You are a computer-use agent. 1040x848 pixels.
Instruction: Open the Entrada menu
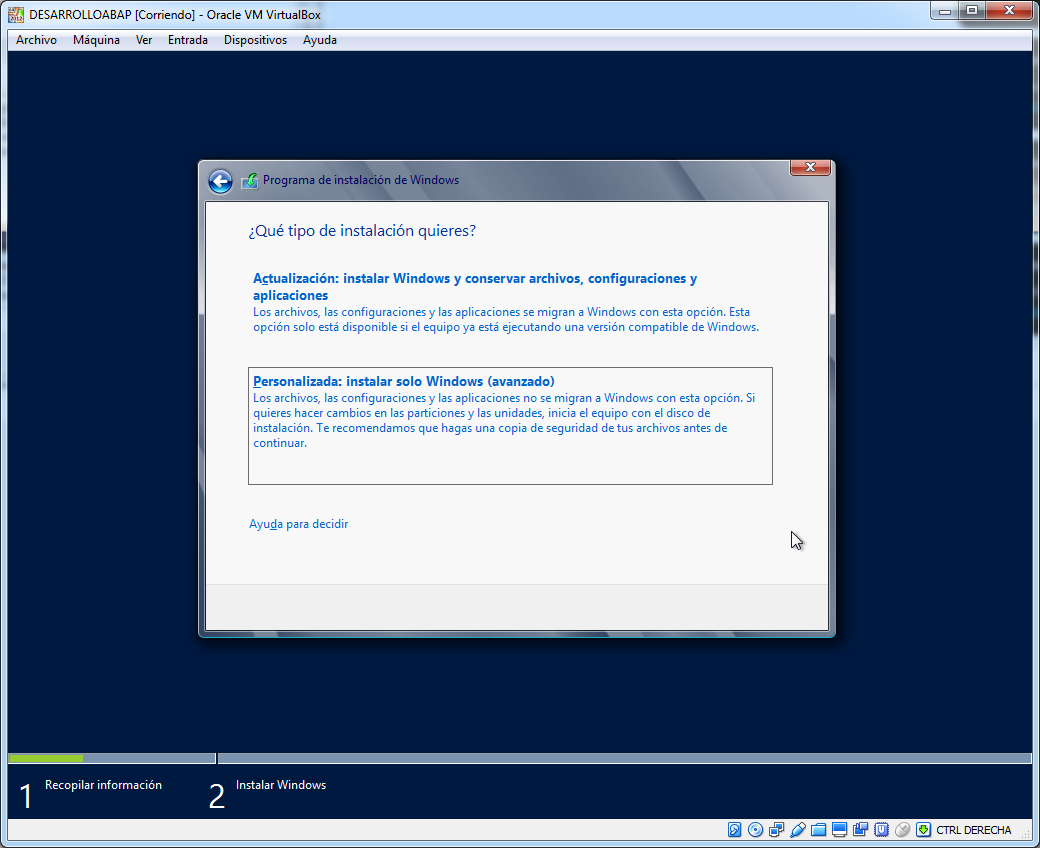coord(188,40)
